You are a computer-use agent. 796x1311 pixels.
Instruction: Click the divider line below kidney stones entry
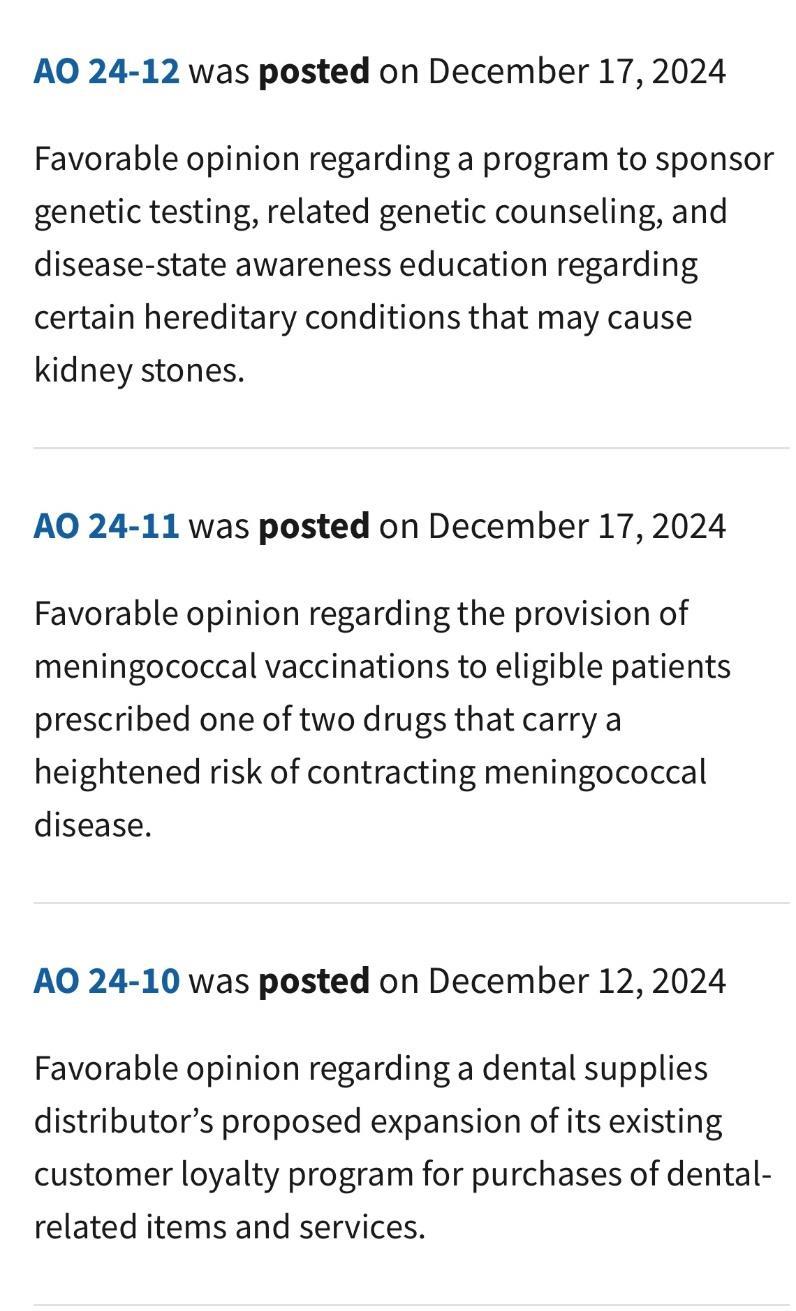pyautogui.click(x=410, y=449)
